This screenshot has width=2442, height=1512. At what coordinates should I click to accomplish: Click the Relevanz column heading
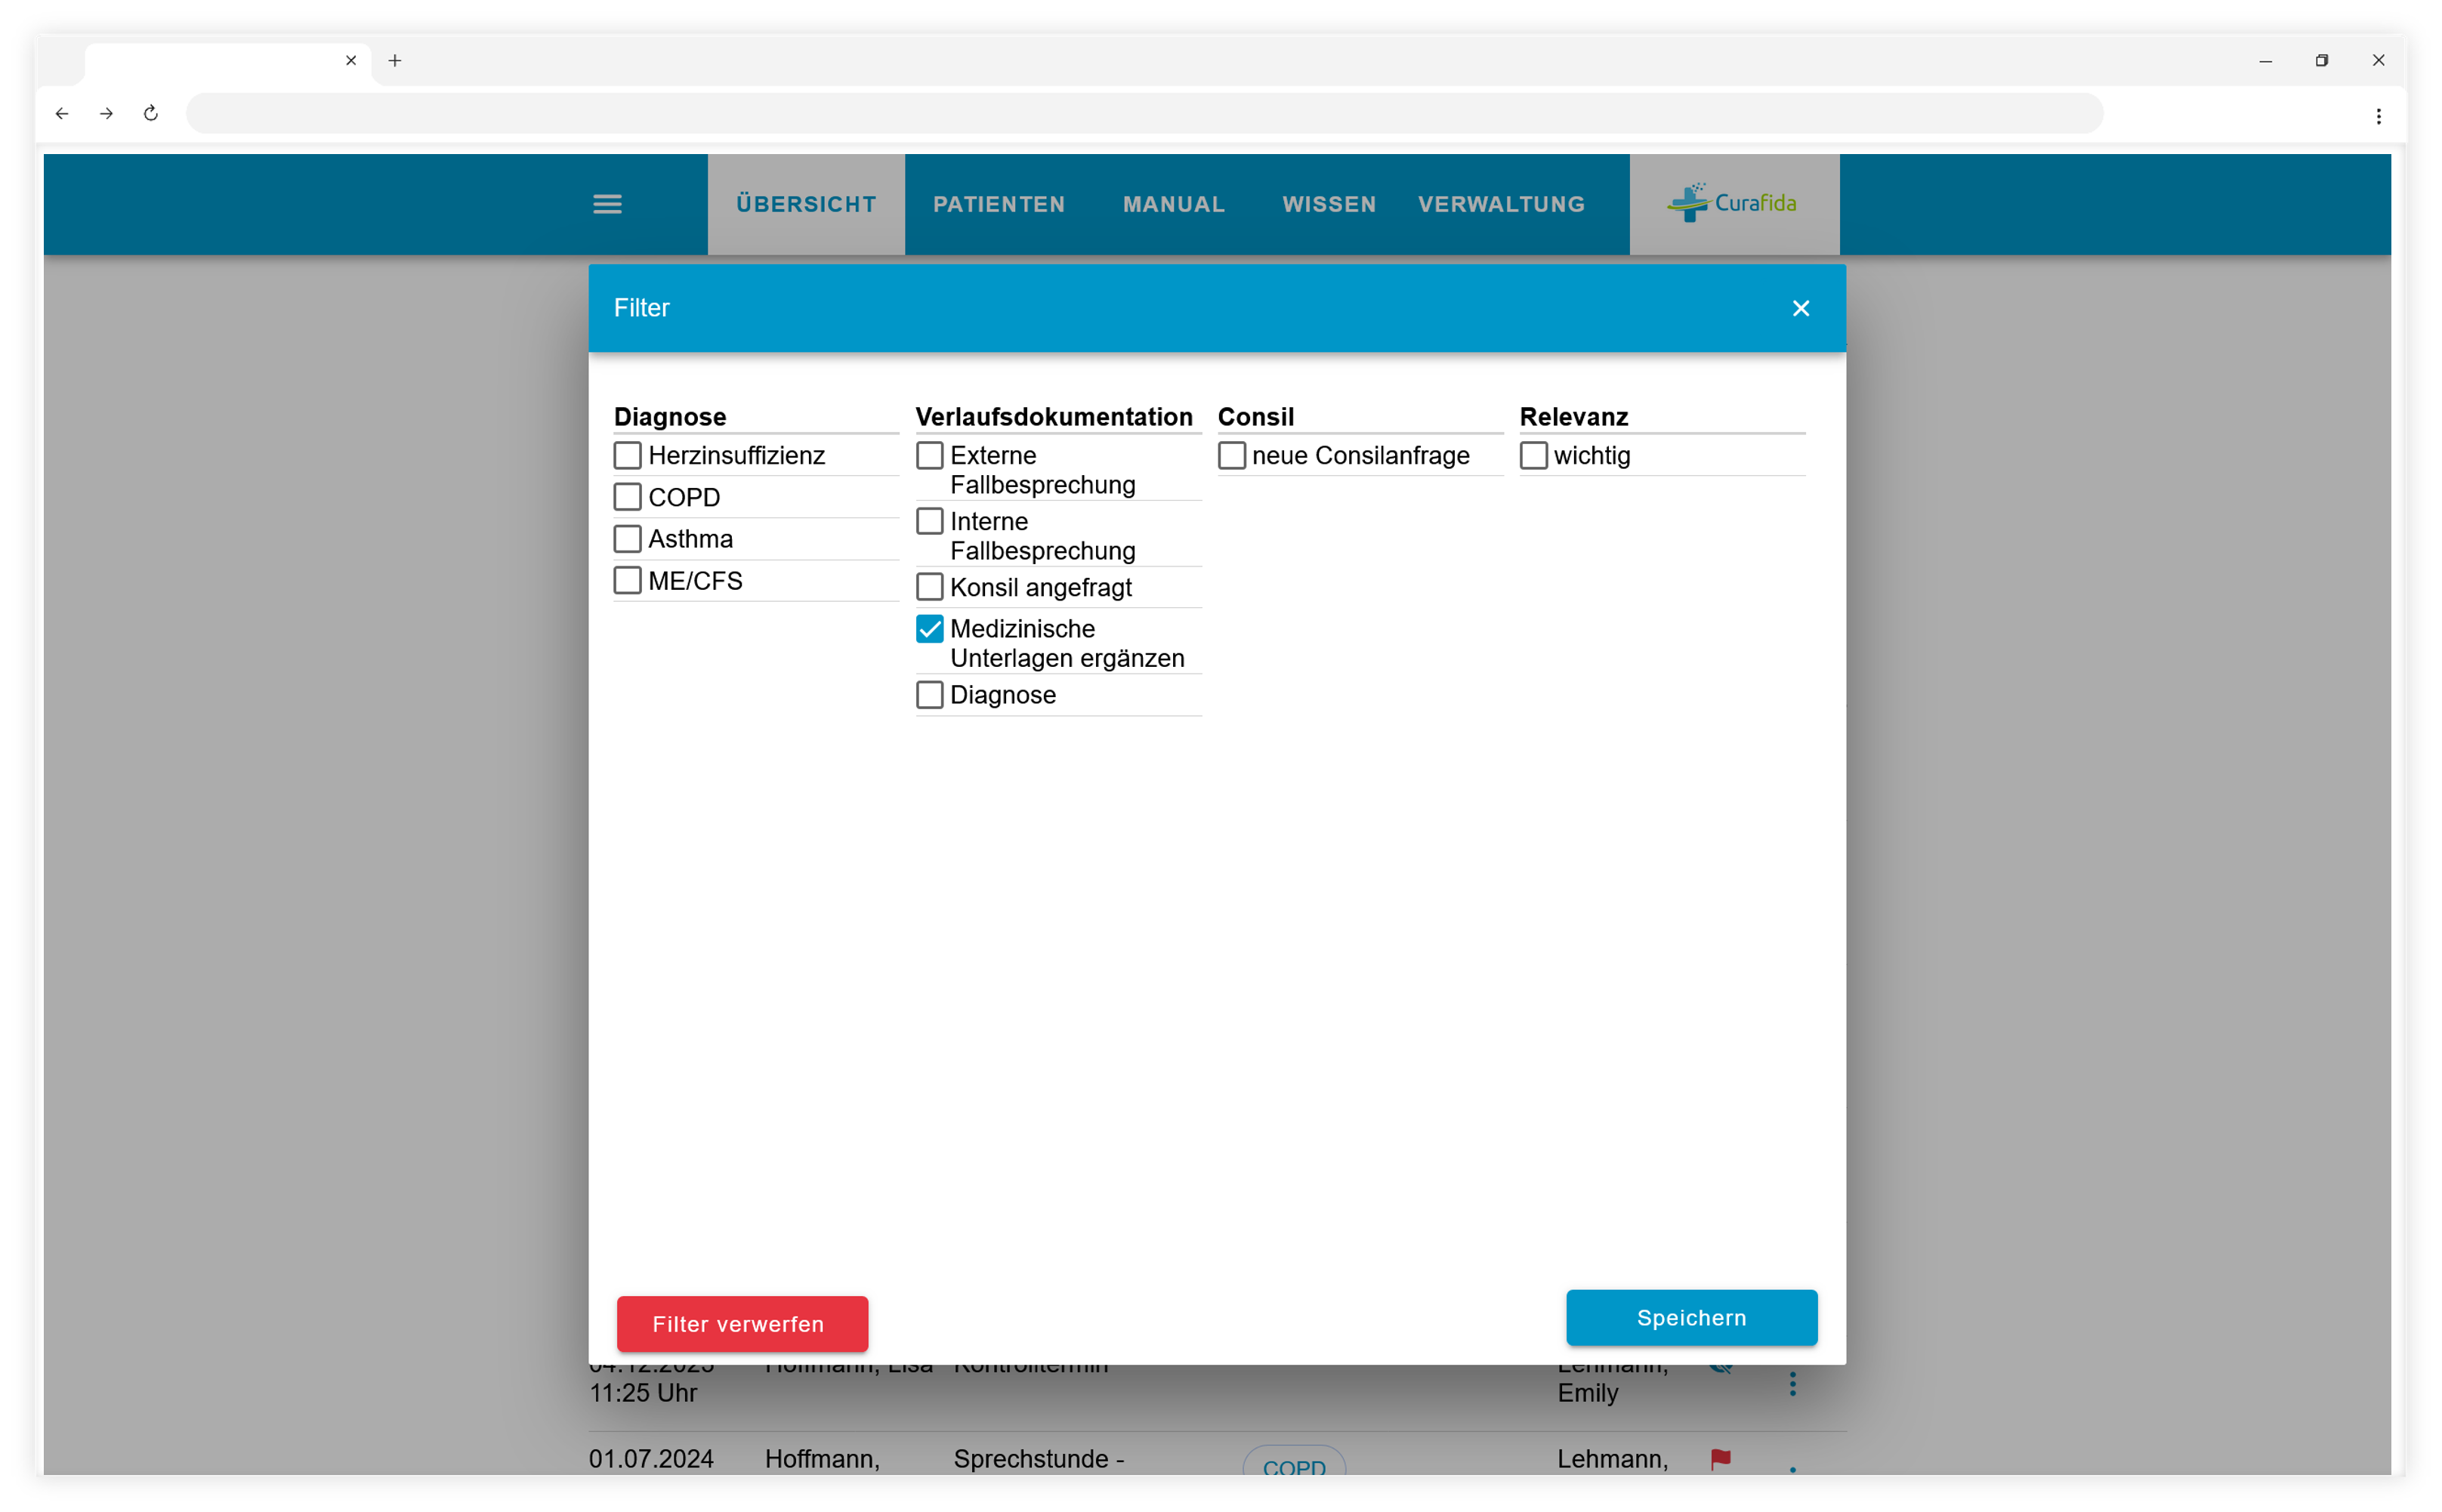pyautogui.click(x=1573, y=417)
